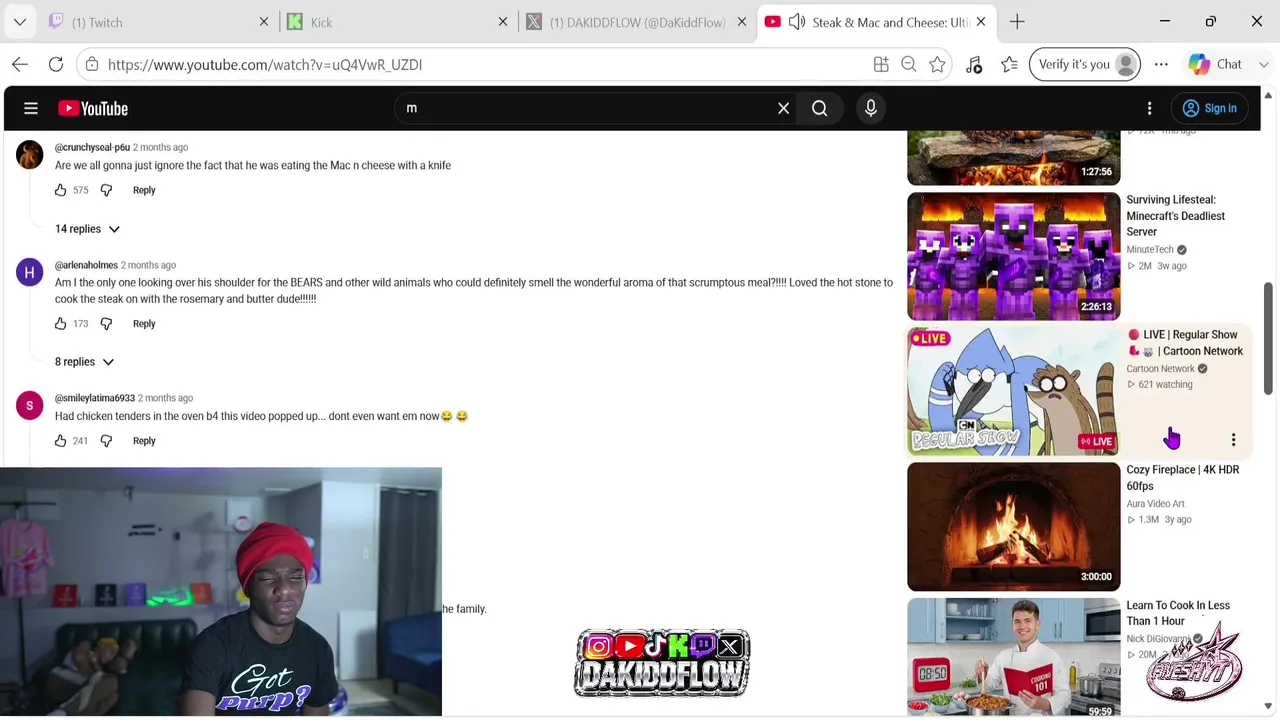Dislike the arlenaholmes comment
The image size is (1280, 720).
point(106,324)
